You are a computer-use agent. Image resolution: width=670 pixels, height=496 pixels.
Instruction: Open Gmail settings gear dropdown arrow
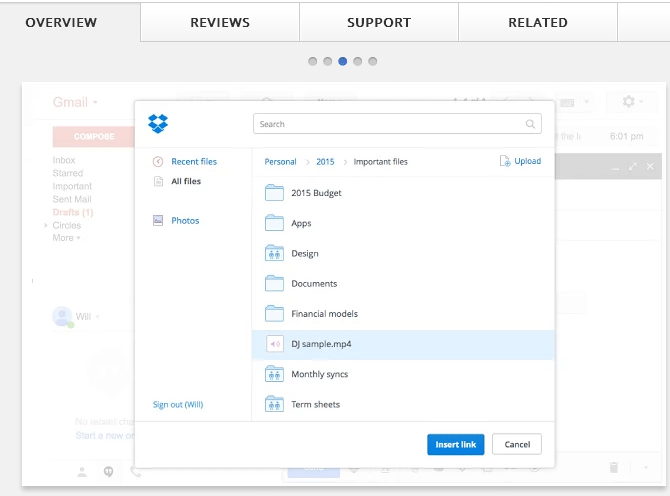(x=641, y=102)
